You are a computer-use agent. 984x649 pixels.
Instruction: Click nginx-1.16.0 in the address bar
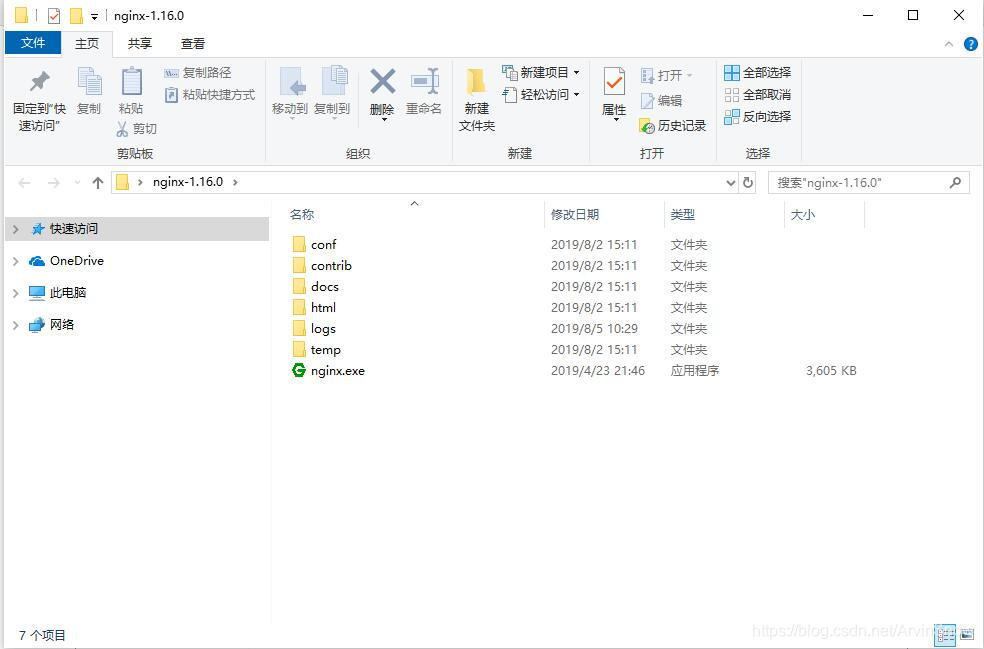(188, 182)
